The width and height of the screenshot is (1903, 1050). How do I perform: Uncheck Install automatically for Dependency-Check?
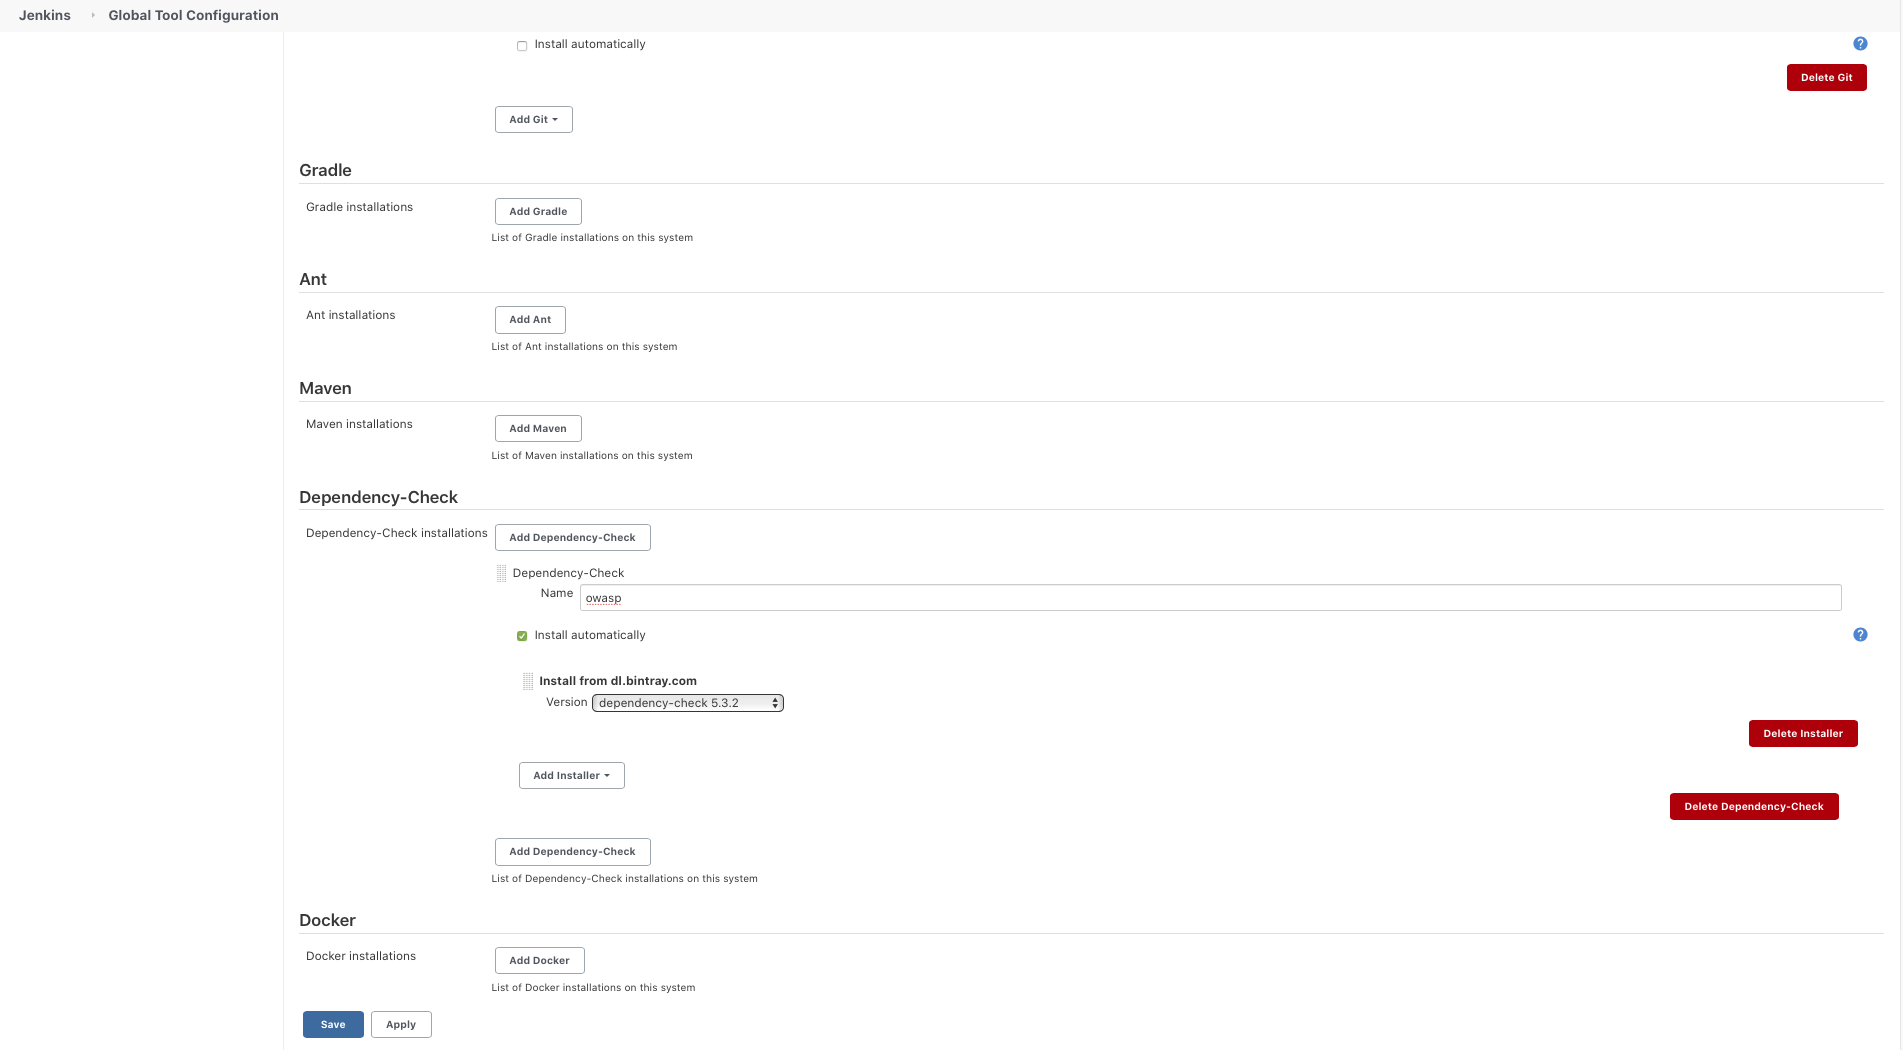point(522,636)
